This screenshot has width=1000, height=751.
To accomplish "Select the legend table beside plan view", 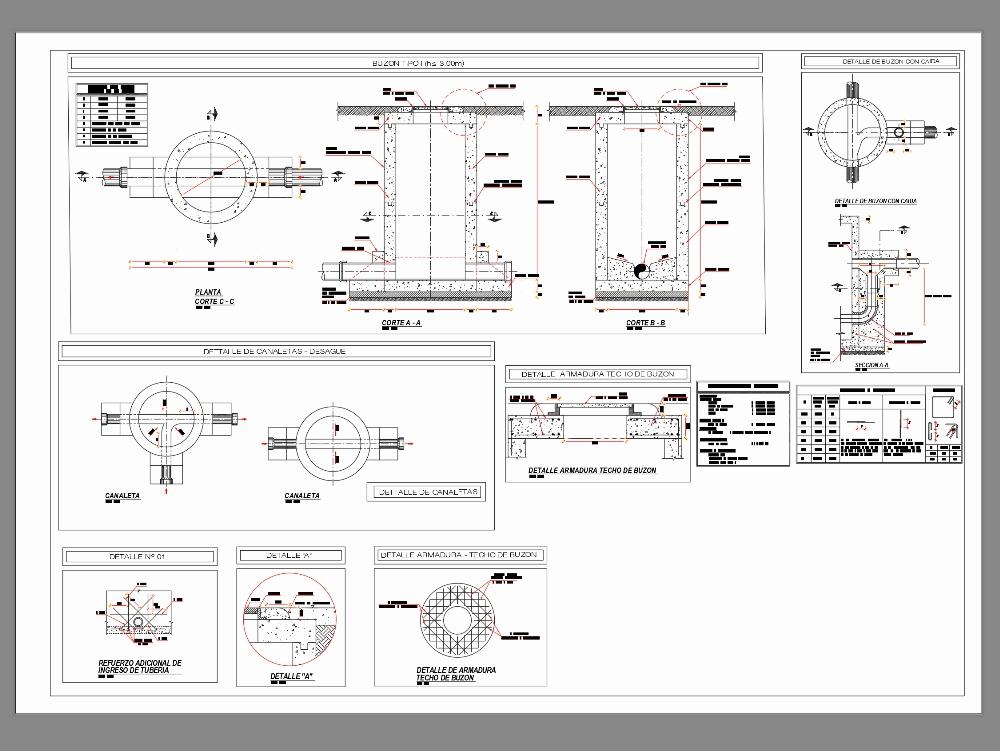I will 112,117.
